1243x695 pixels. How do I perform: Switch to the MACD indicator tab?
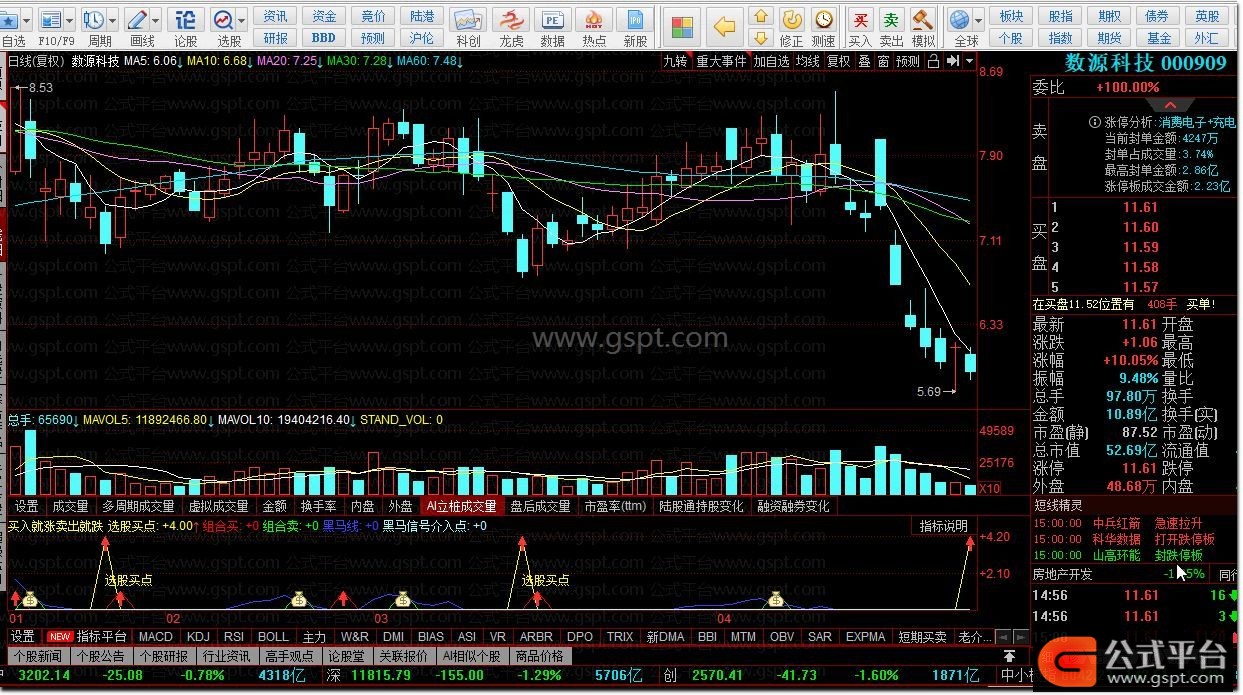156,637
